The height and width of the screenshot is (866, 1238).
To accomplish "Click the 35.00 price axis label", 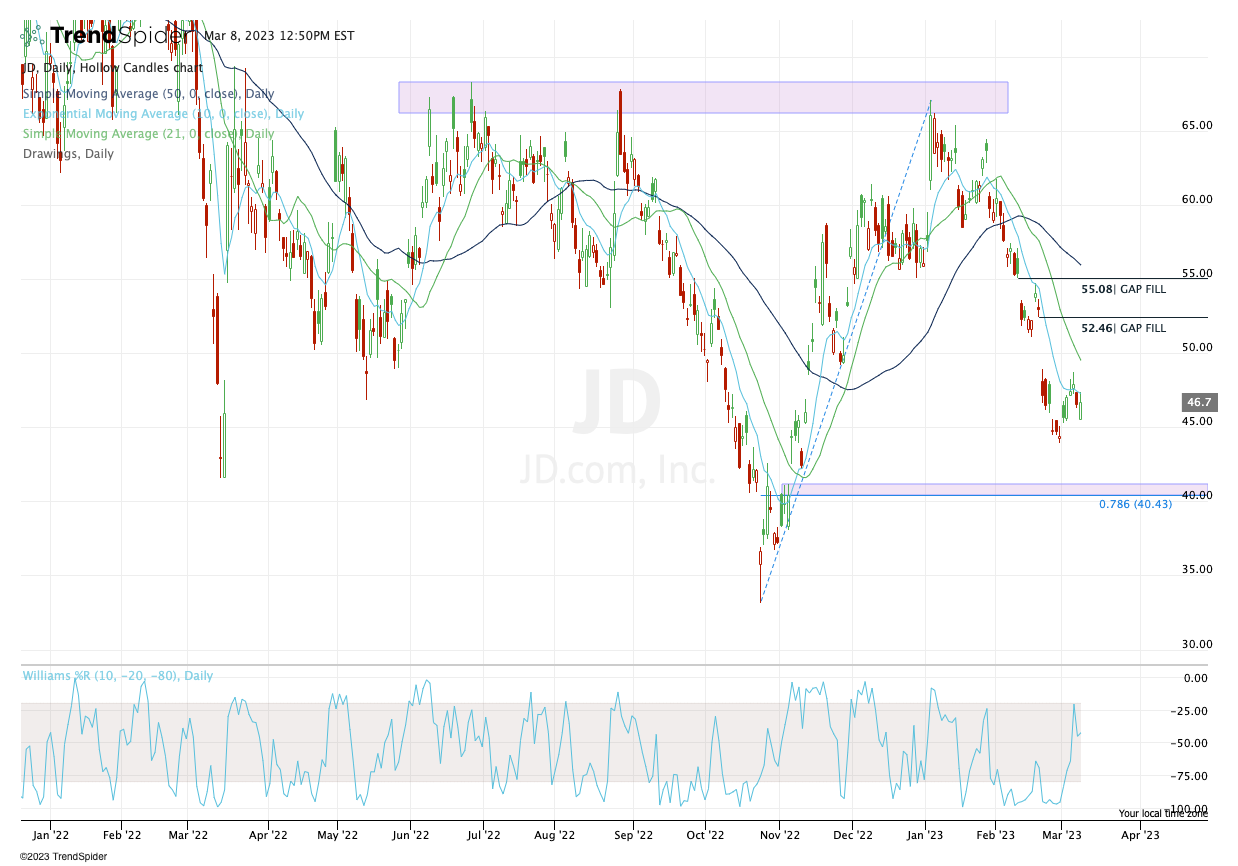I will (1198, 569).
